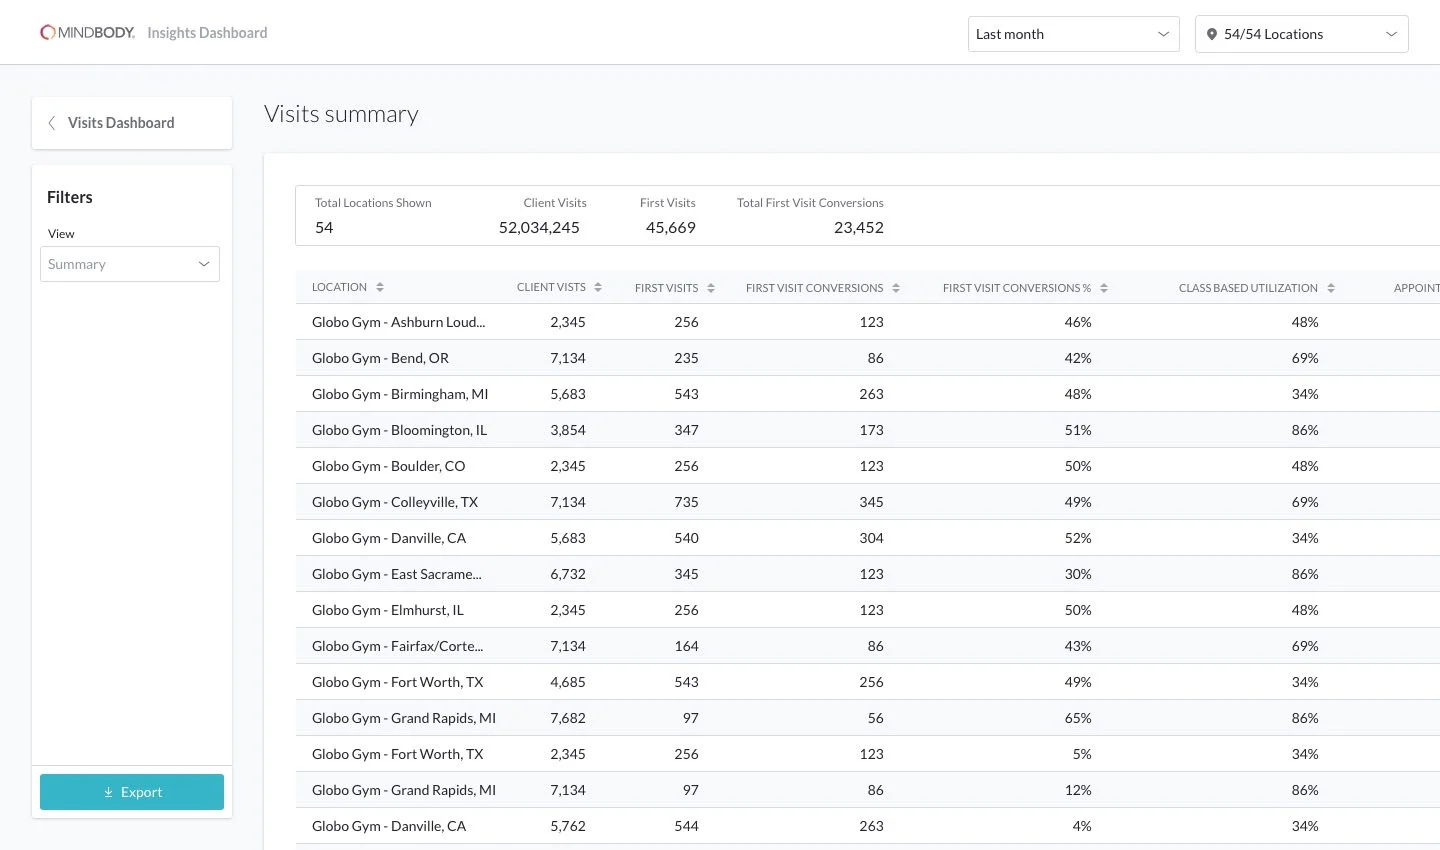Sort table by Location column arrows

380,288
